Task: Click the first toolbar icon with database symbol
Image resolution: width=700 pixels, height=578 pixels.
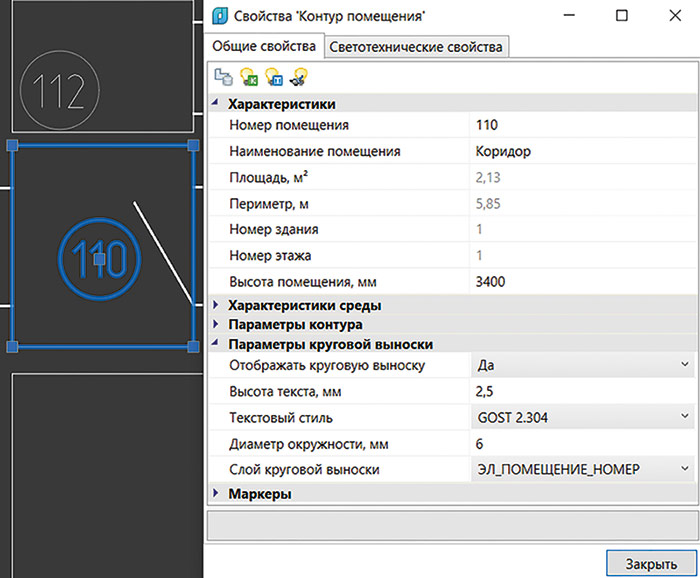Action: point(222,76)
